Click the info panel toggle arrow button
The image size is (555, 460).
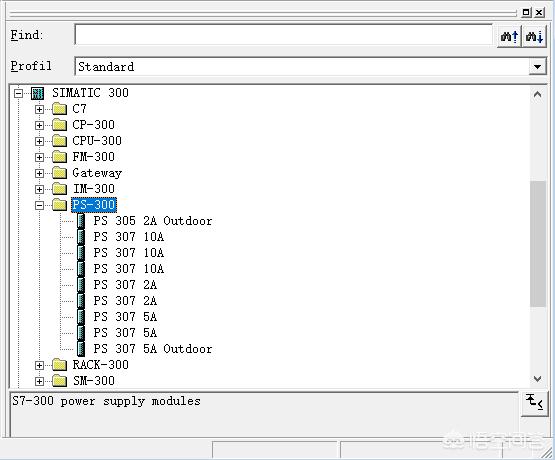pos(534,403)
